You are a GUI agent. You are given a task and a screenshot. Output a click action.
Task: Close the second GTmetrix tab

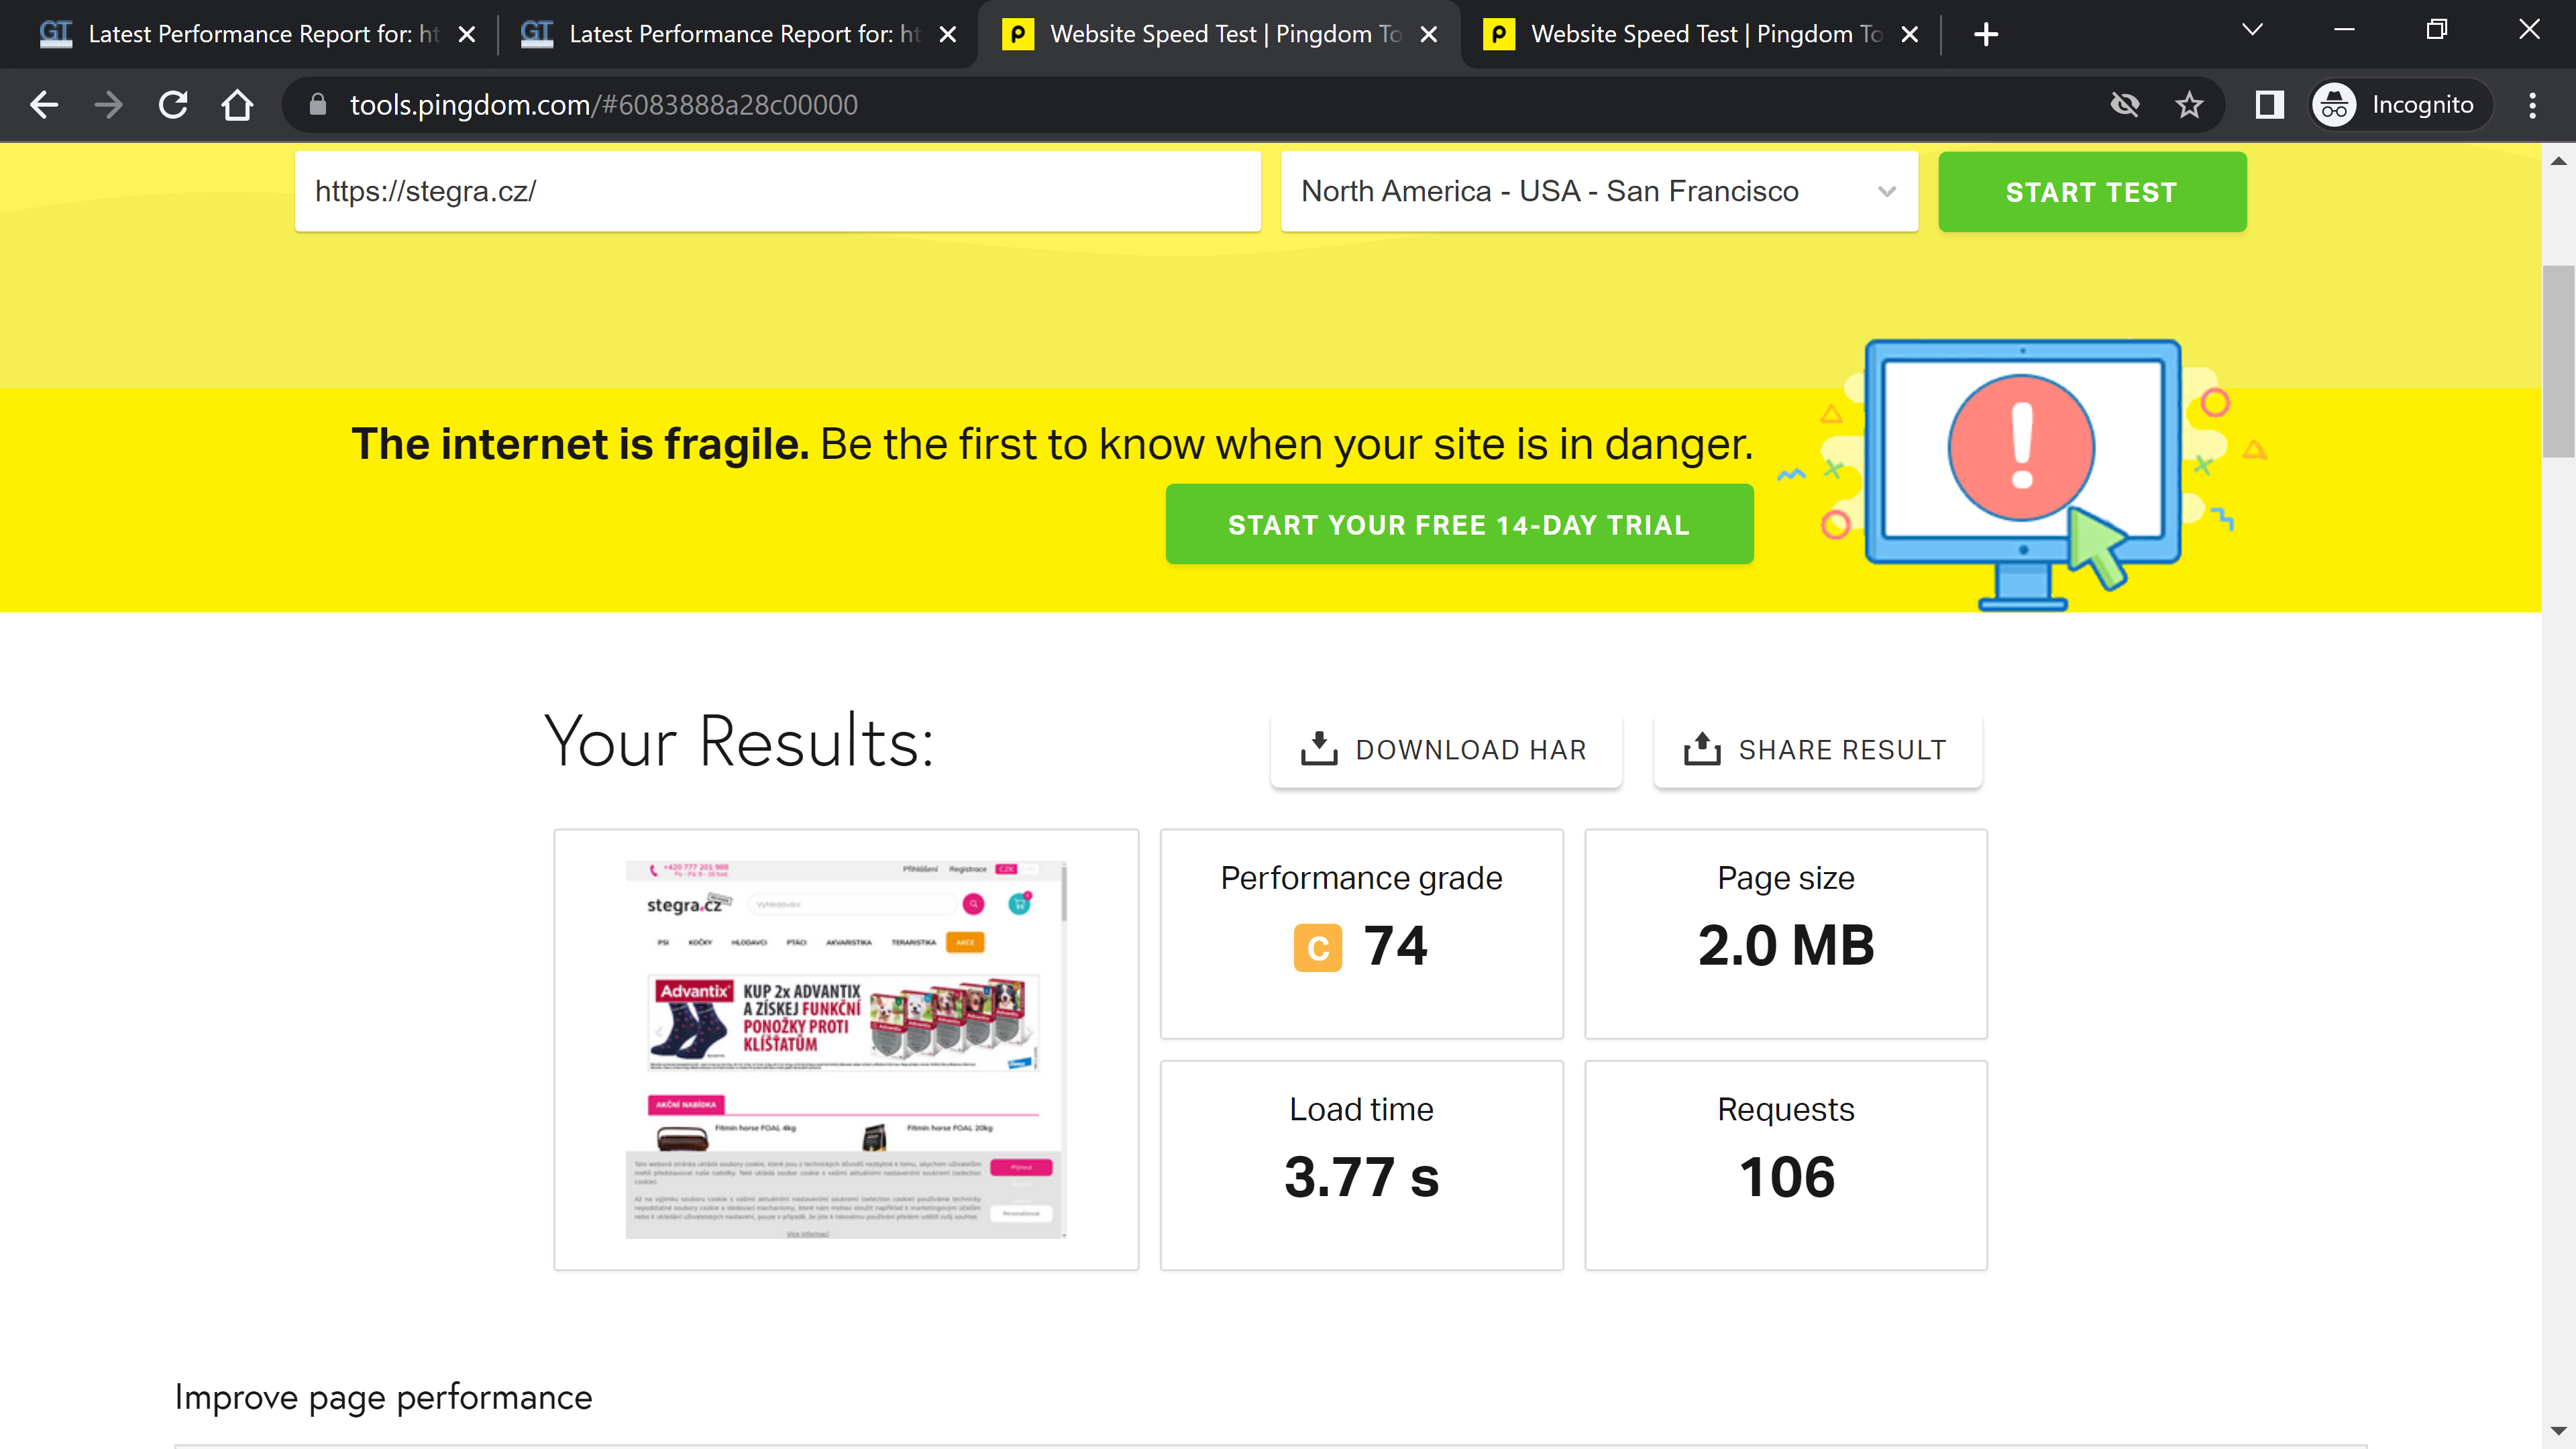point(948,35)
